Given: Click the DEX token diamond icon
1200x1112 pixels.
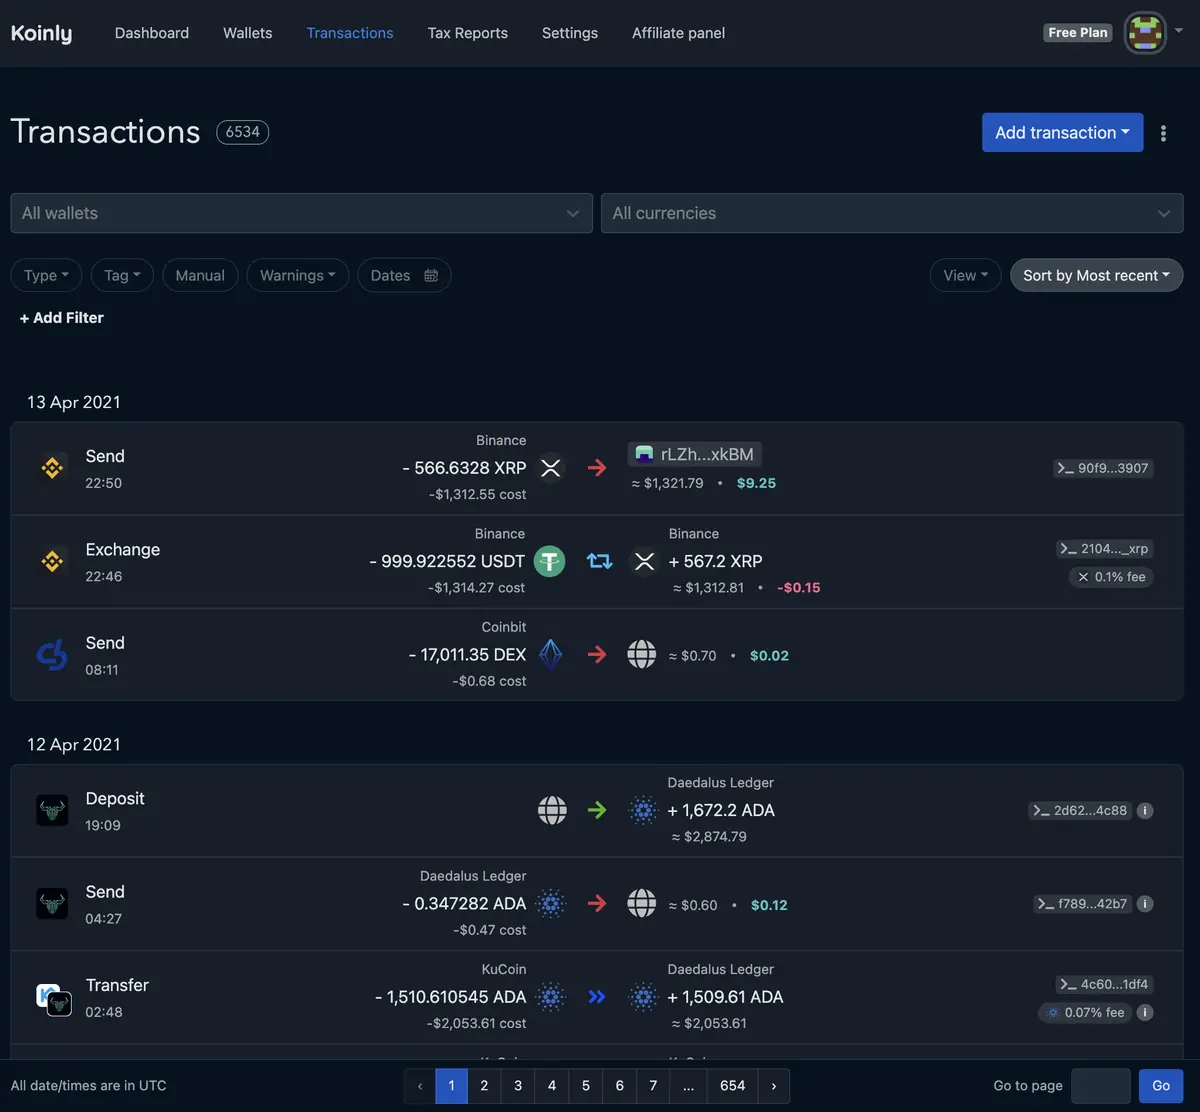Looking at the screenshot, I should [551, 655].
